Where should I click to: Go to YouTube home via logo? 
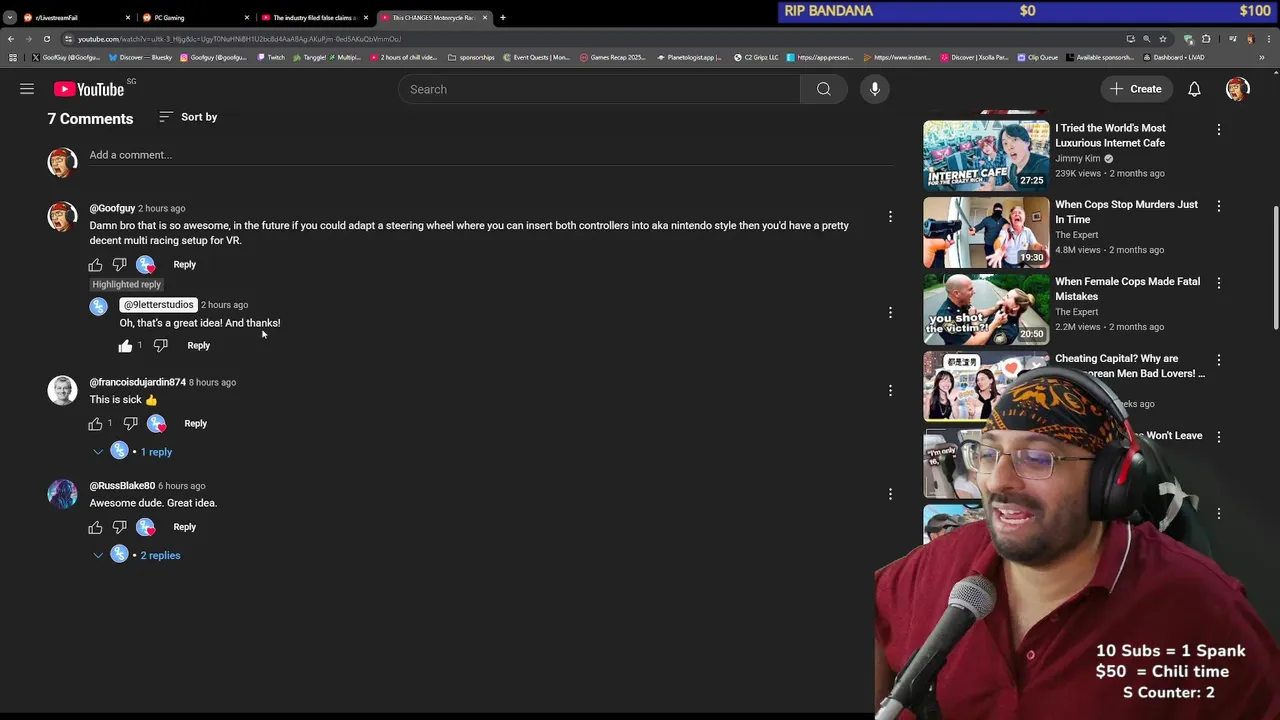[89, 89]
